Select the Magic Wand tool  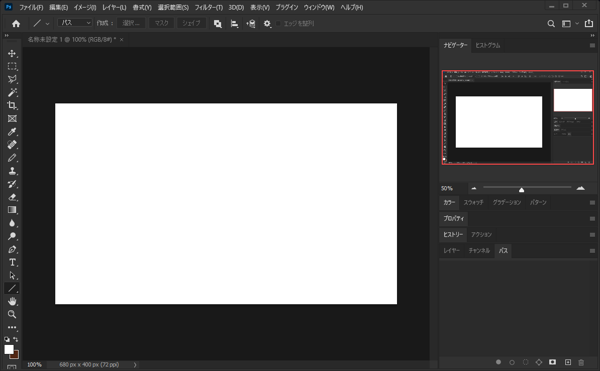[x=12, y=92]
